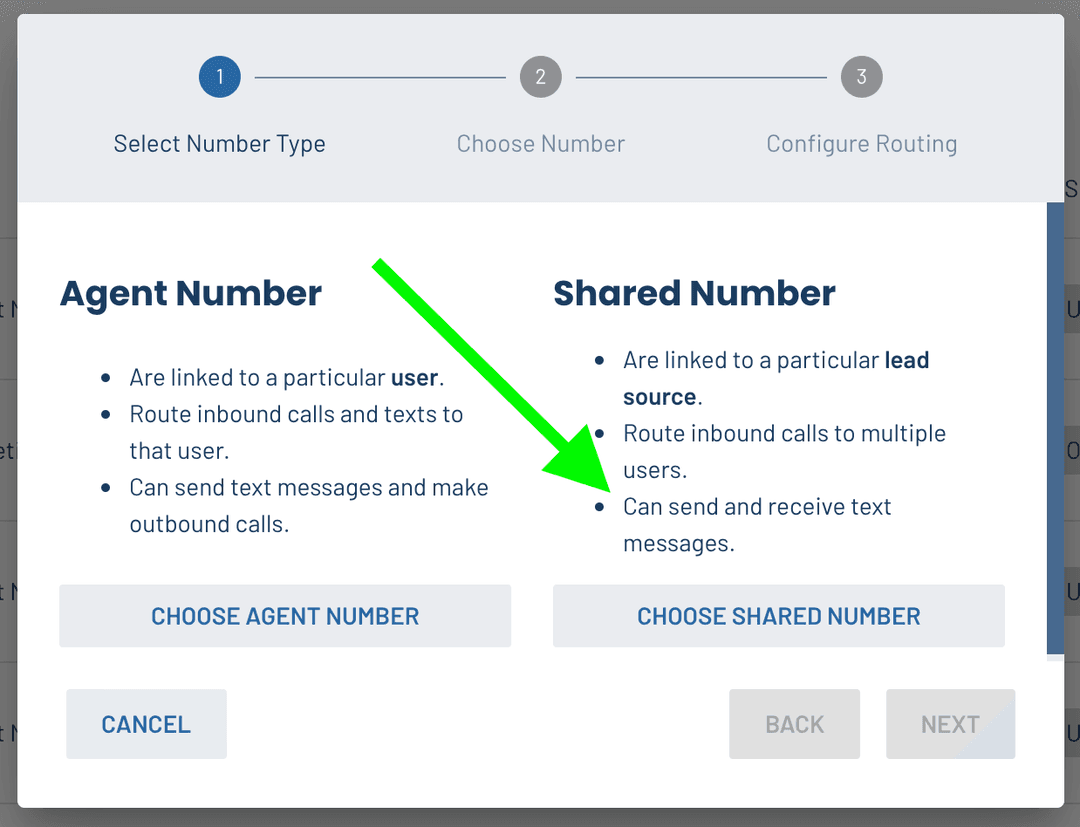The image size is (1080, 827).
Task: Click the Next button
Action: coord(950,724)
